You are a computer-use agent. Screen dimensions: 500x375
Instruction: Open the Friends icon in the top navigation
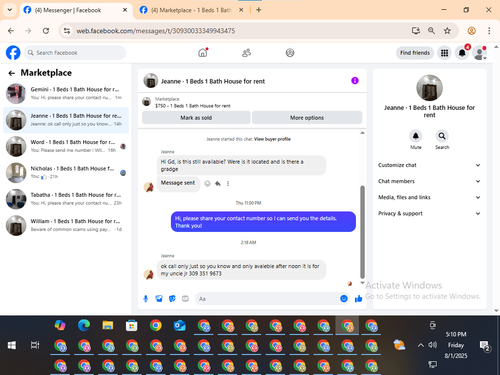(x=246, y=53)
